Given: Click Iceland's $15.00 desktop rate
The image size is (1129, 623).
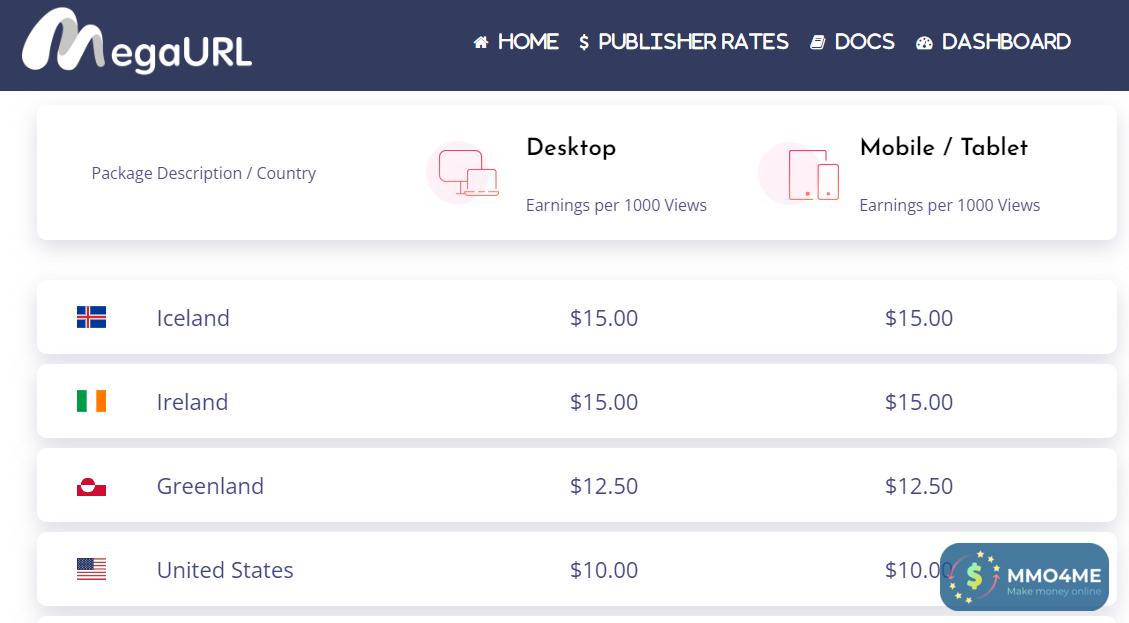Looking at the screenshot, I should 603,318.
